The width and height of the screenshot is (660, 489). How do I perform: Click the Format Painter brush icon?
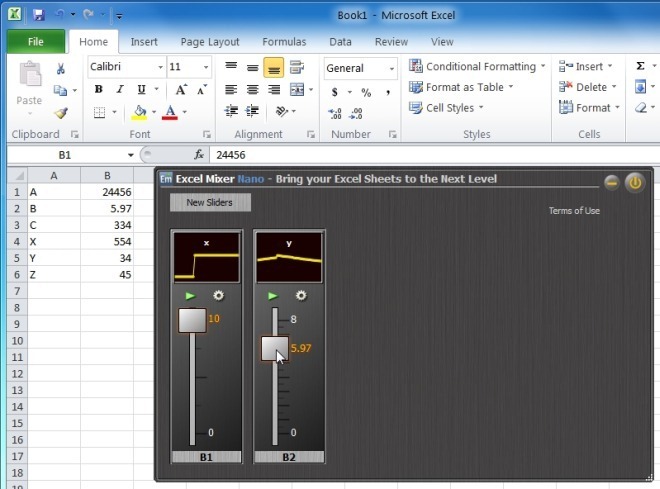(61, 112)
